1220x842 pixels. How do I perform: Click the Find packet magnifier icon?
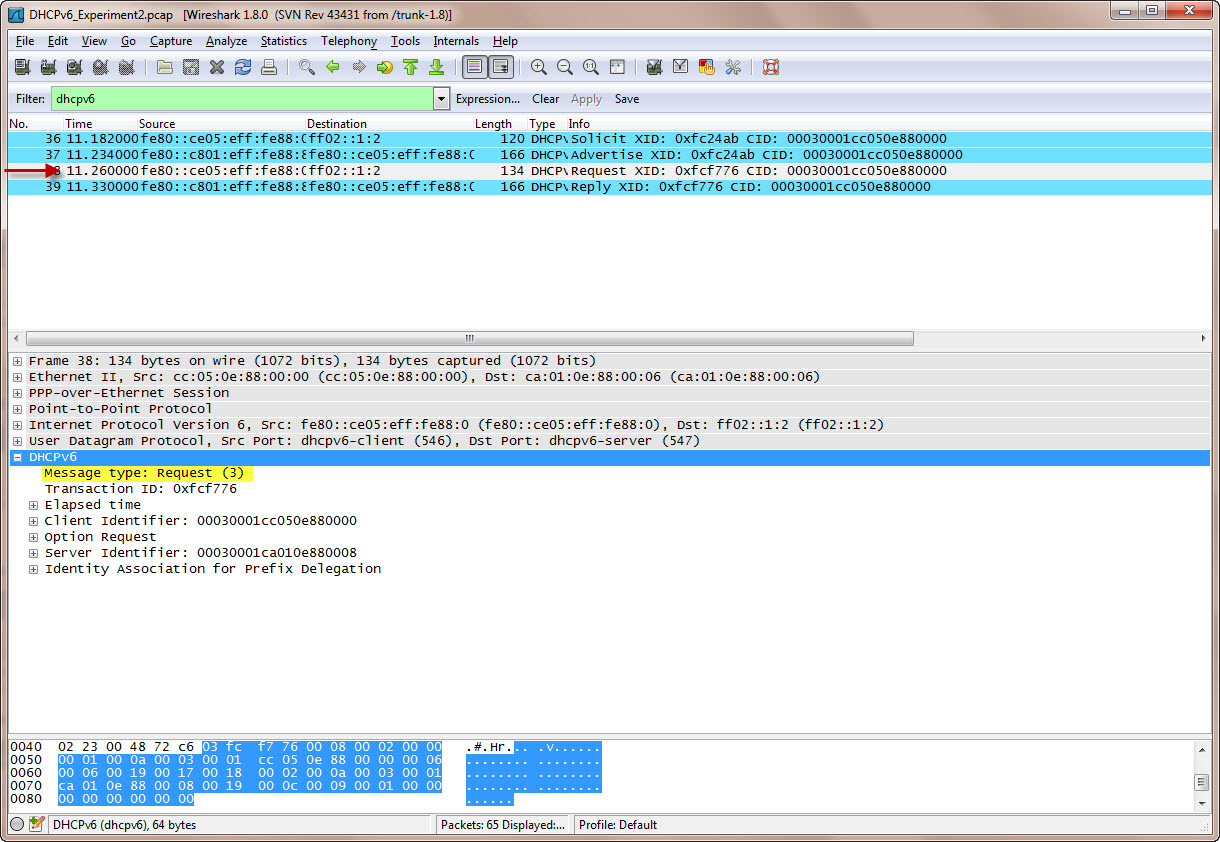point(307,67)
